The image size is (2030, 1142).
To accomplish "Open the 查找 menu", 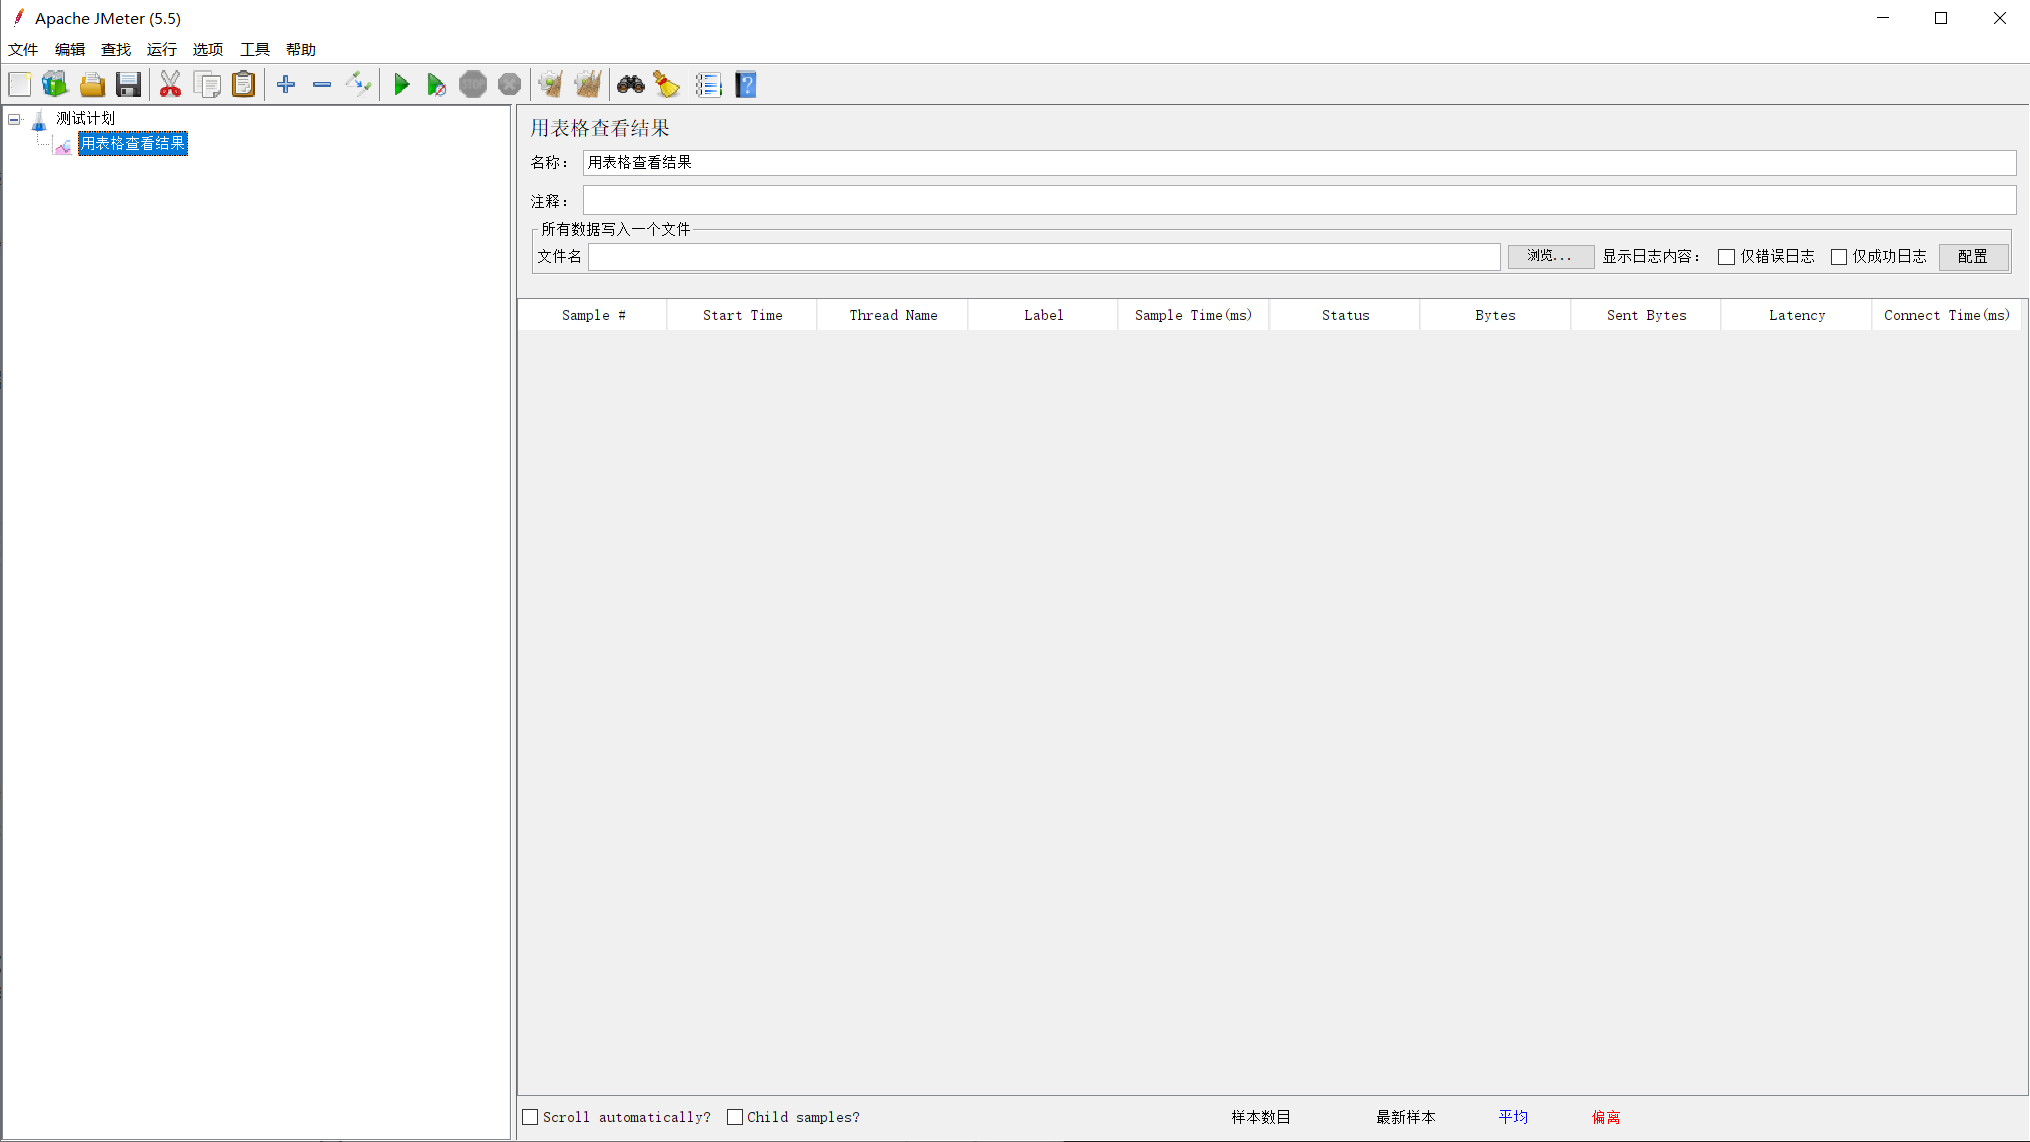I will (116, 49).
